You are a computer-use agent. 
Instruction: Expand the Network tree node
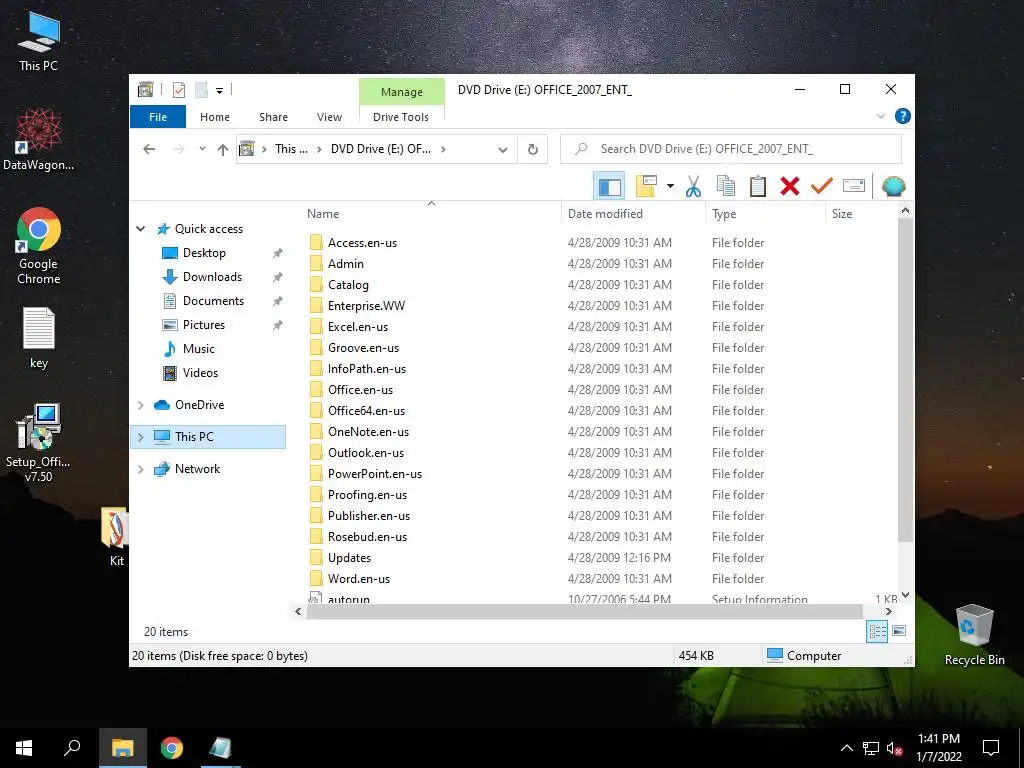tap(140, 469)
